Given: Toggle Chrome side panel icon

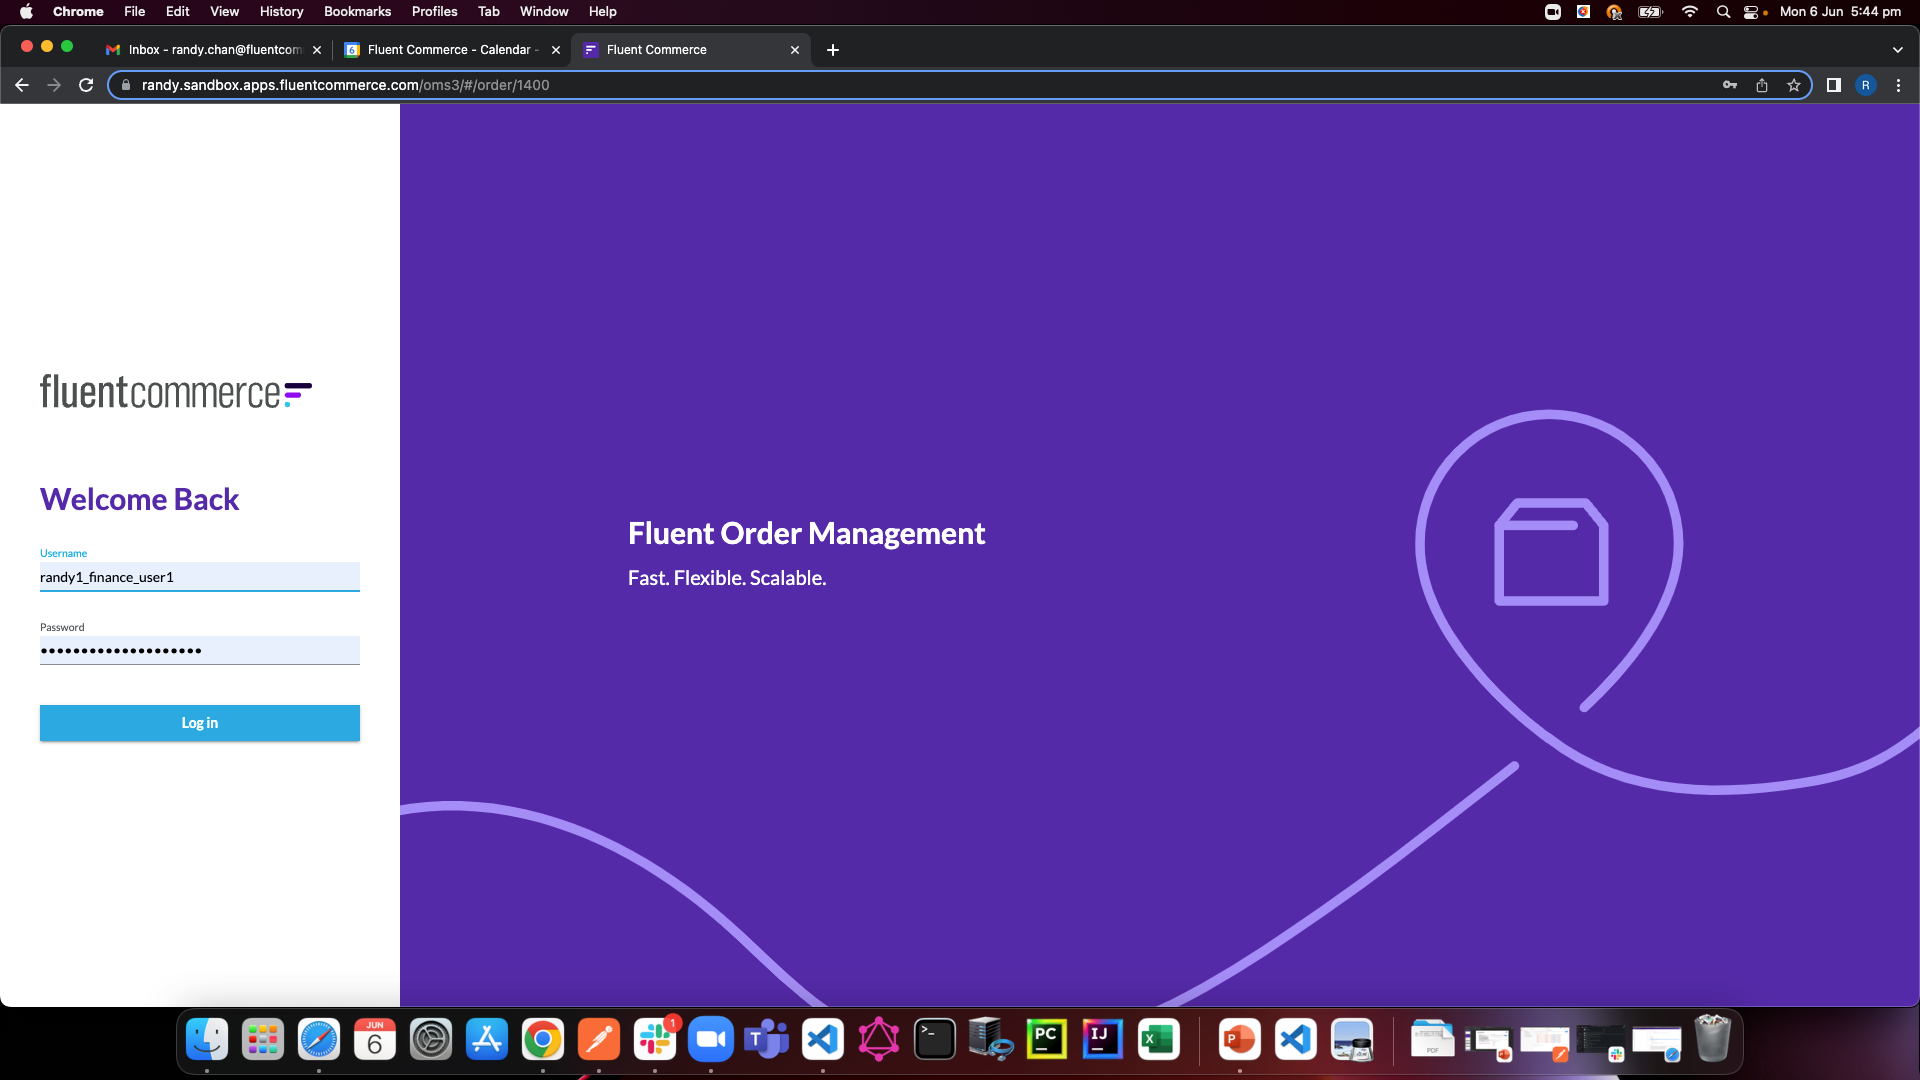Looking at the screenshot, I should (1834, 85).
